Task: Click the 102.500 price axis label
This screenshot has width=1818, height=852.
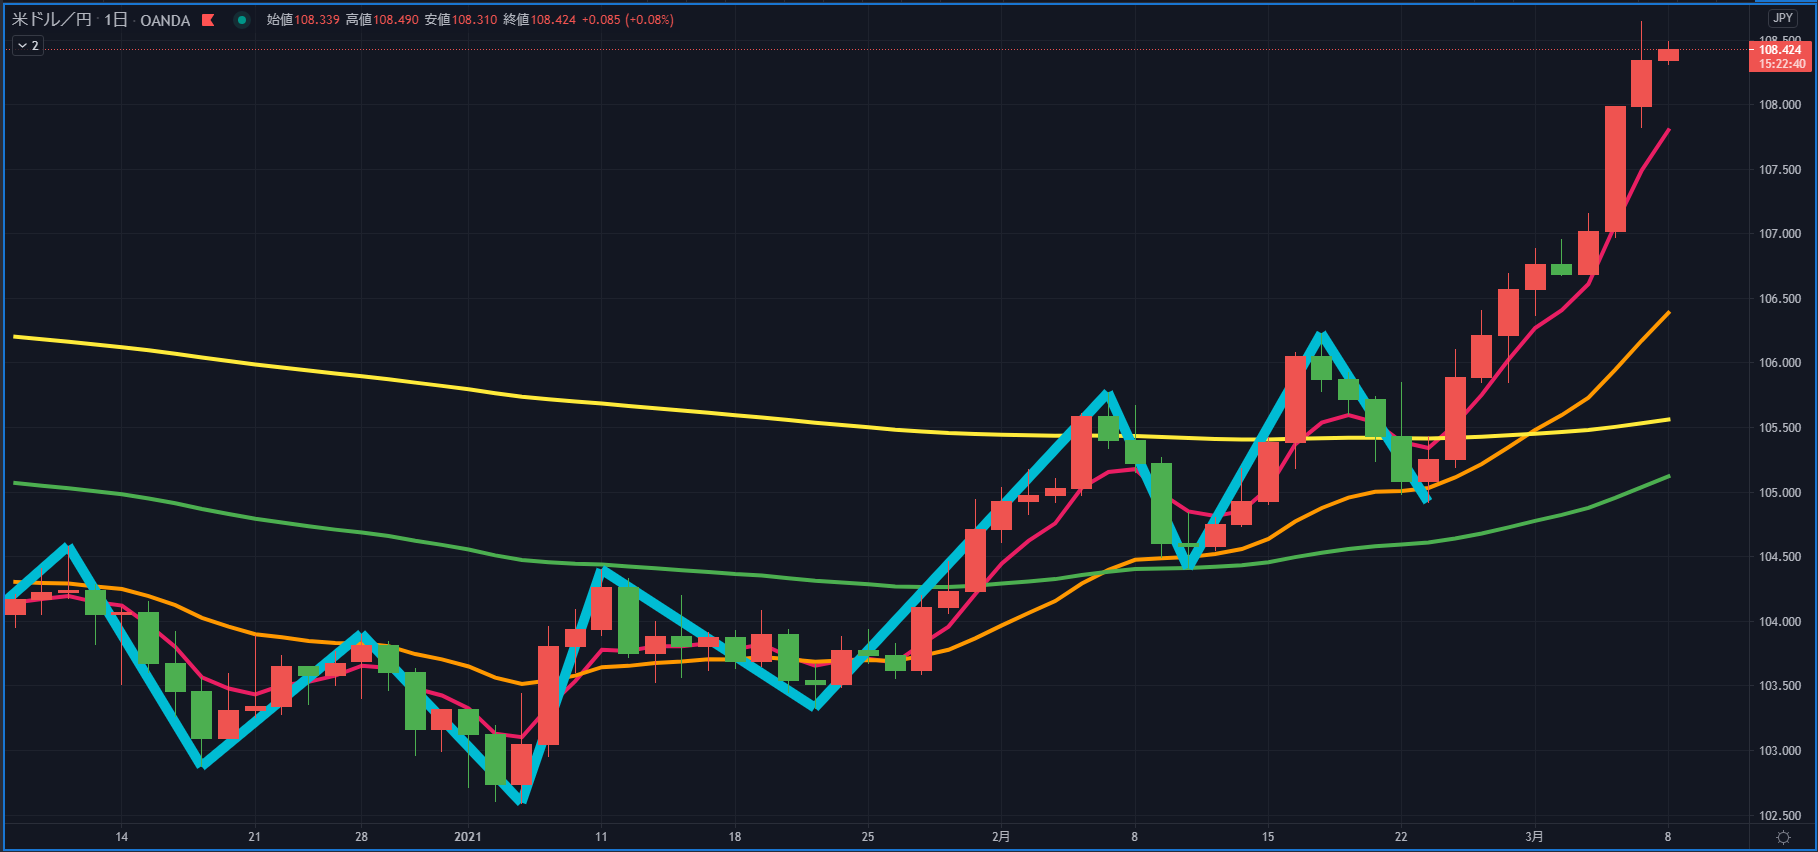Action: point(1780,816)
